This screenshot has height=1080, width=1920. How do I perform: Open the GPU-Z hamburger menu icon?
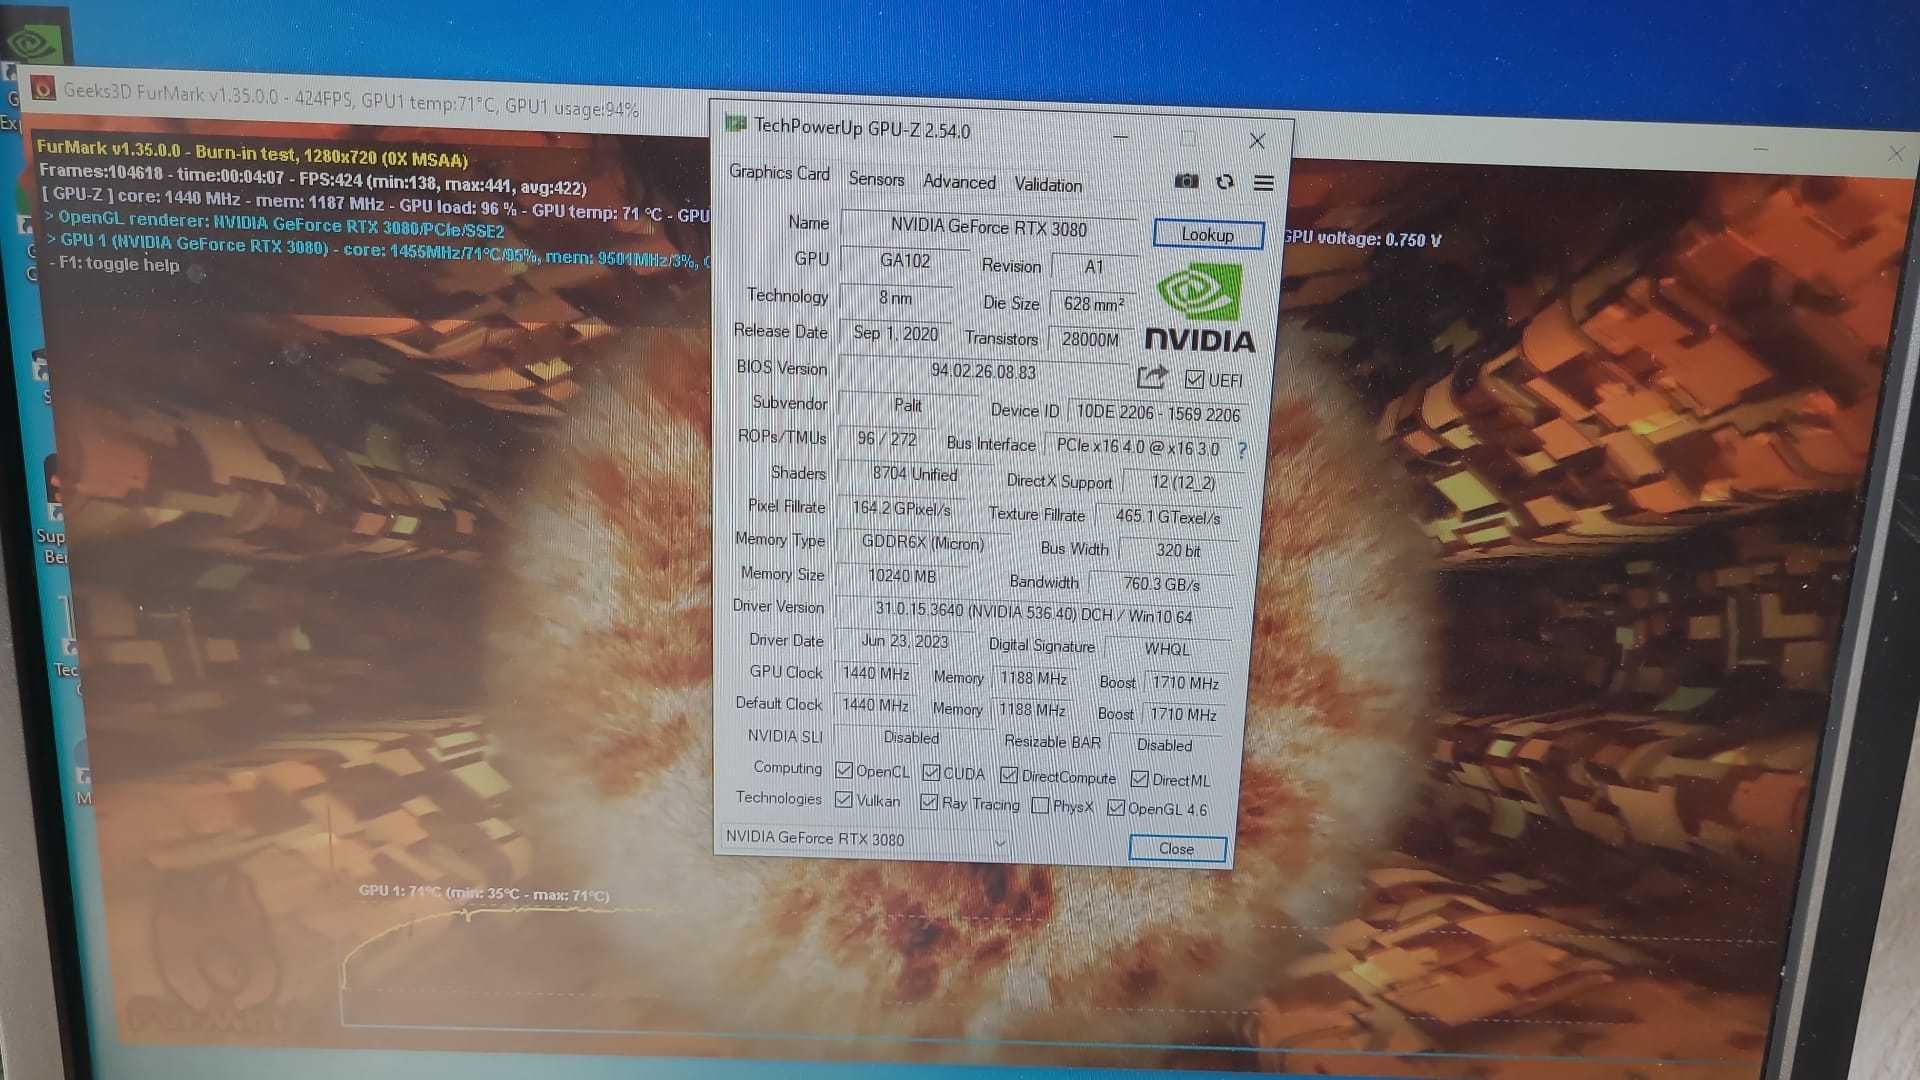[x=1264, y=183]
